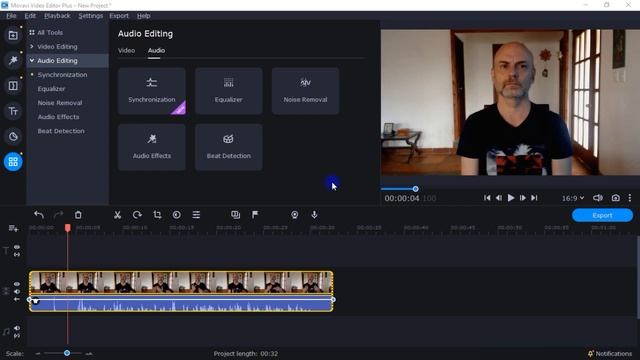Open the Transitions sidebar icon
The height and width of the screenshot is (360, 640).
click(x=13, y=86)
